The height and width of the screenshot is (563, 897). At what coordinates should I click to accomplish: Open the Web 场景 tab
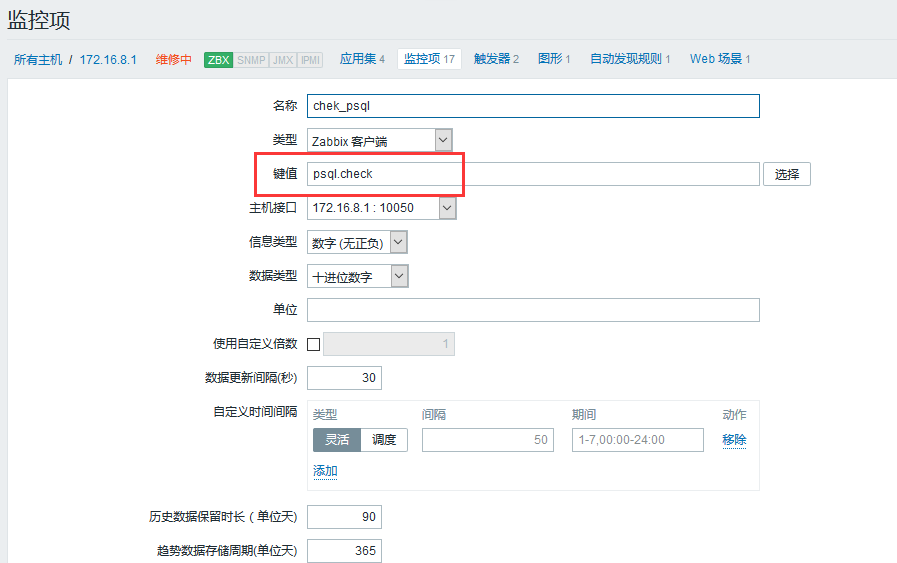(x=720, y=59)
